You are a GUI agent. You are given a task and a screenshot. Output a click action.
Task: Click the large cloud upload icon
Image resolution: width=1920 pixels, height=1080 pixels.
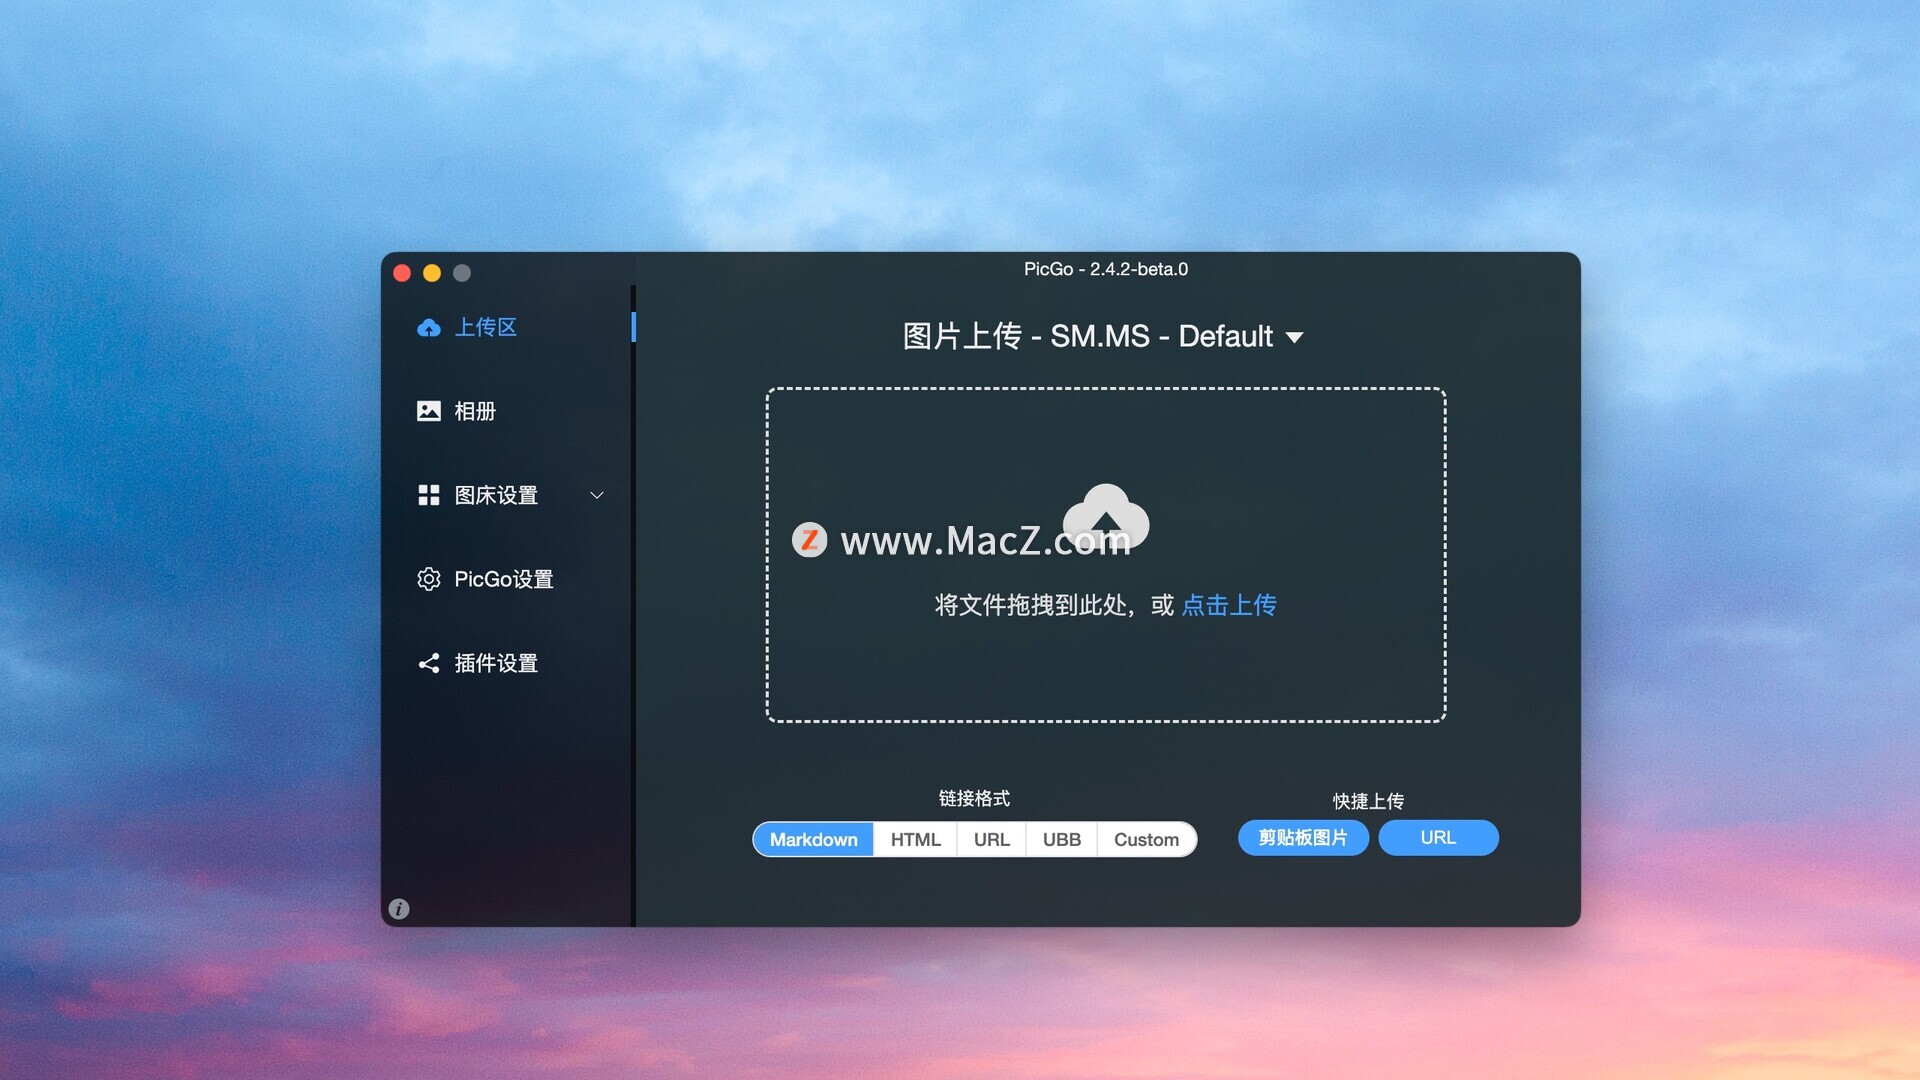(1106, 517)
